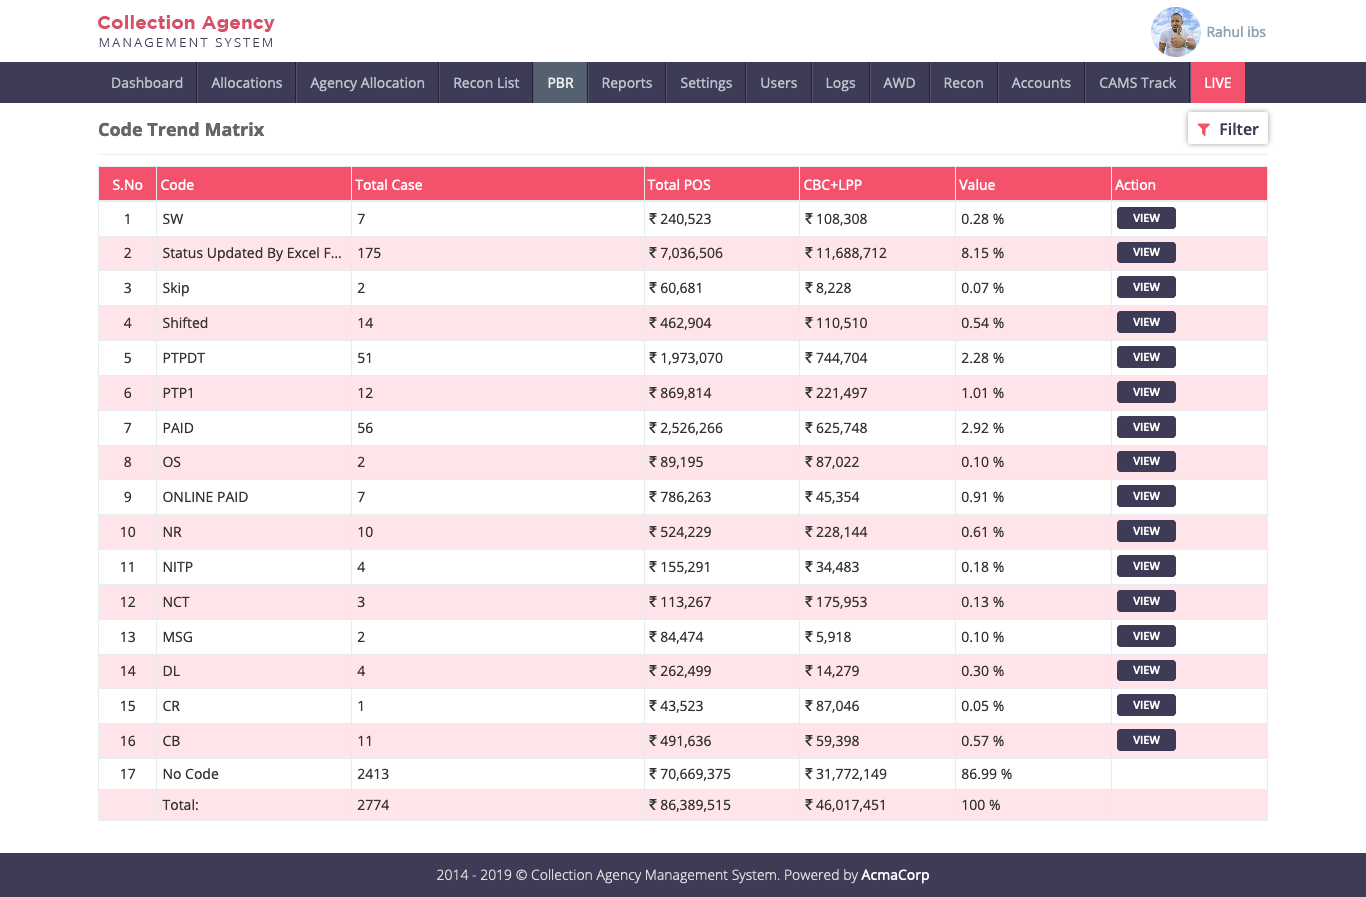Click the AcmaCorp footer link

point(895,875)
